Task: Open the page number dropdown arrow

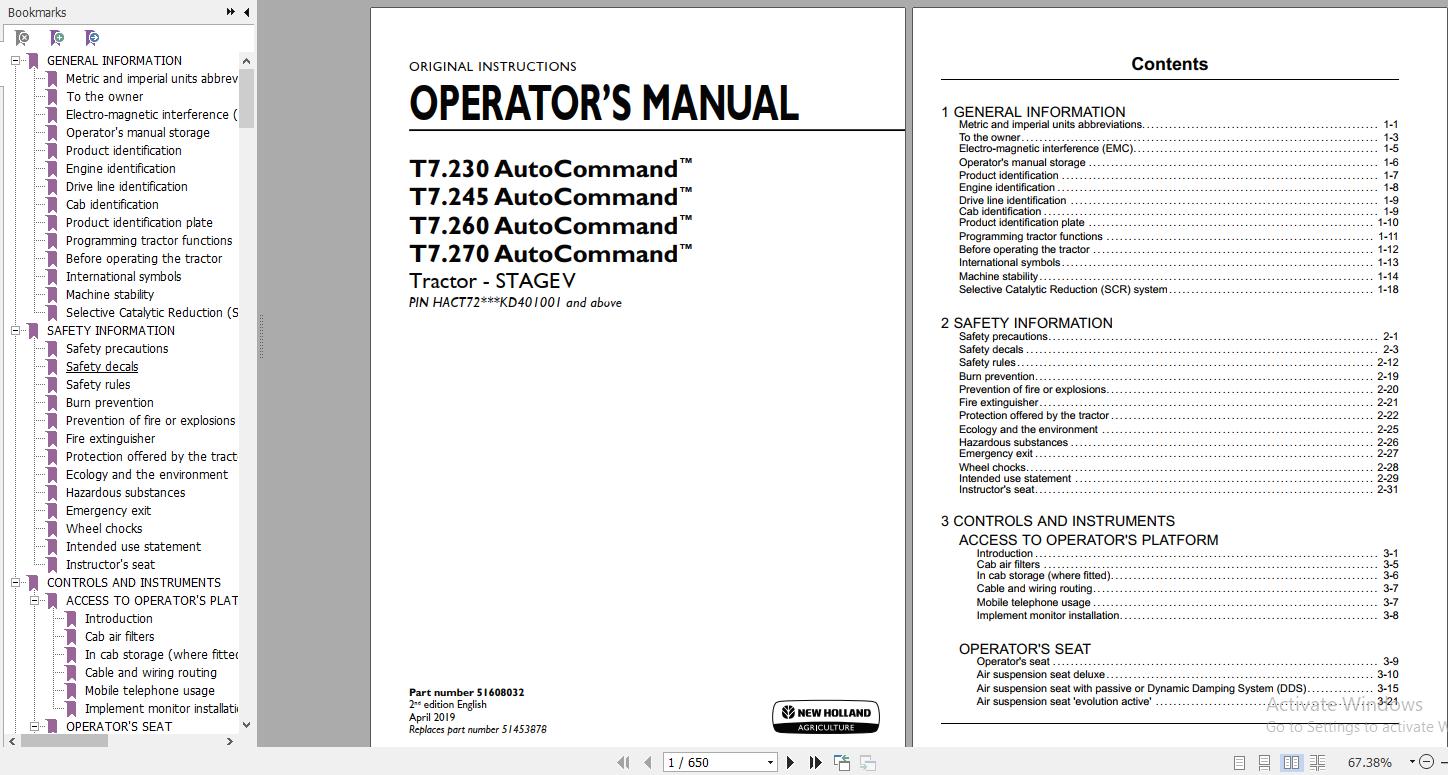Action: click(768, 762)
